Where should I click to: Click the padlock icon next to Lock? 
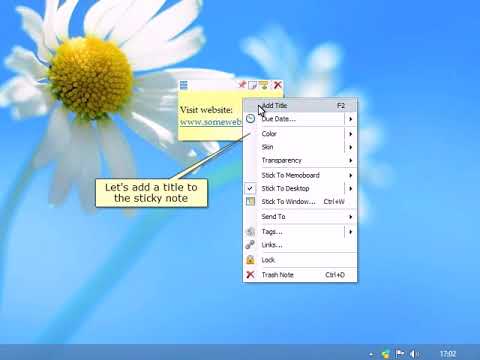pyautogui.click(x=250, y=260)
